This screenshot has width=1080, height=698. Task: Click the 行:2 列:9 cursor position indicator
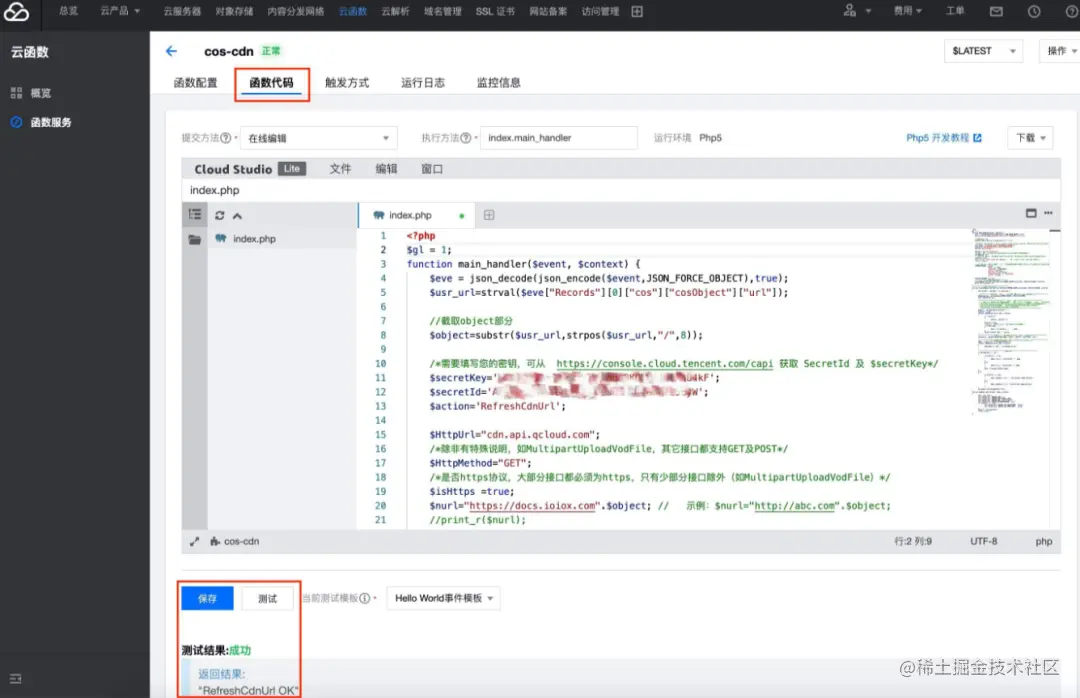coord(913,542)
